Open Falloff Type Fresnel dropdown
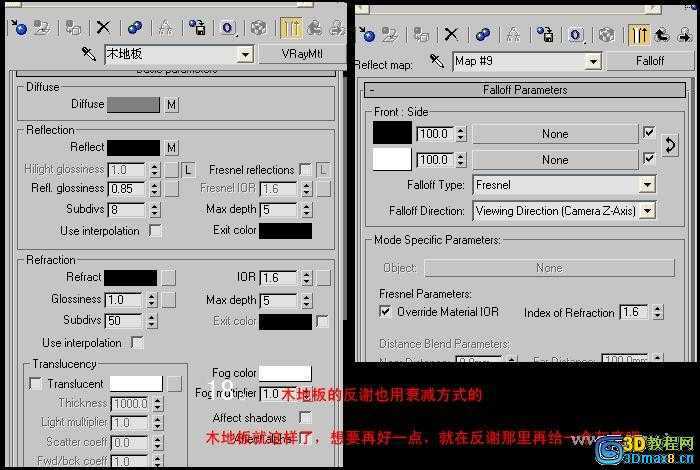The width and height of the screenshot is (700, 470). pyautogui.click(x=647, y=185)
